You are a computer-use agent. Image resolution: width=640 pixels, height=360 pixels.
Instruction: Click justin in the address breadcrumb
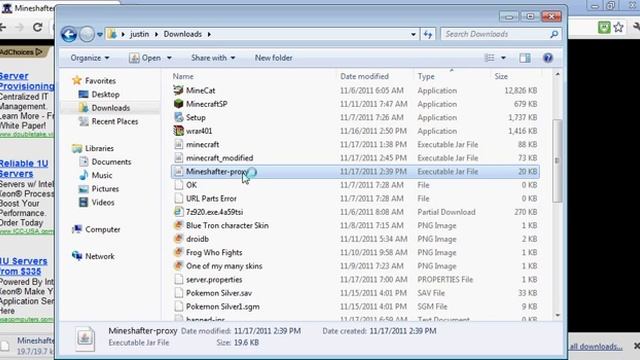coord(140,34)
